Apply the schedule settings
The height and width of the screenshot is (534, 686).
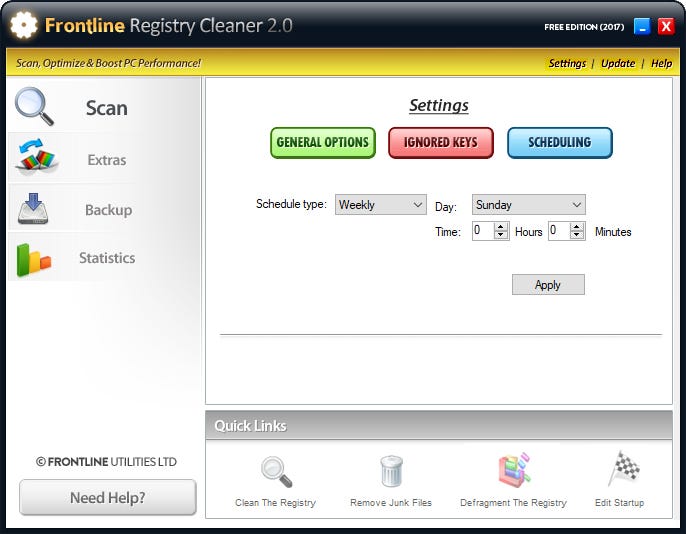point(548,285)
